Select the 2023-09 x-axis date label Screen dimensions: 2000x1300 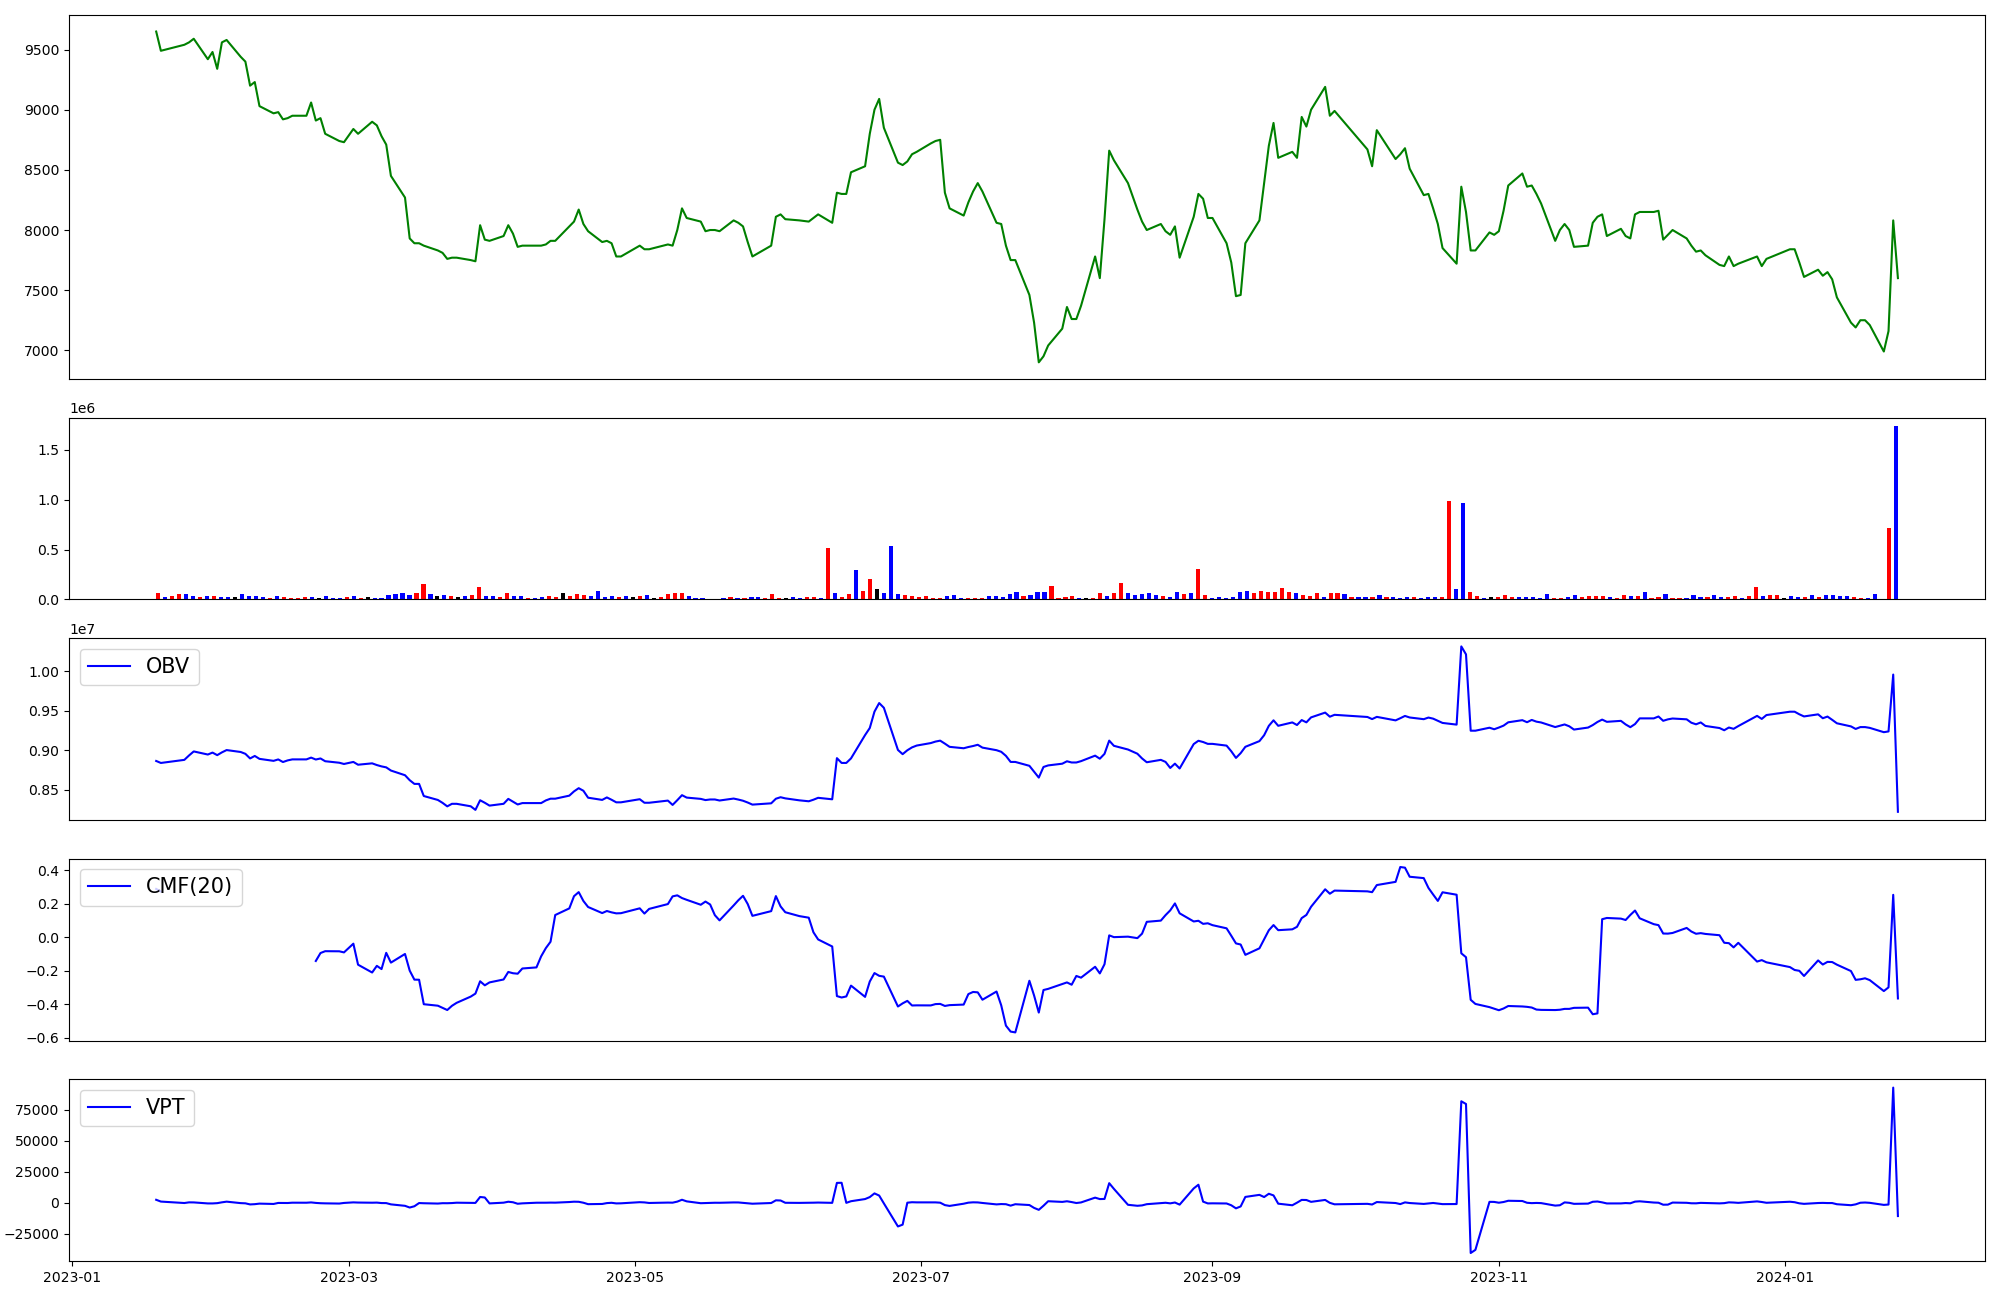pyautogui.click(x=1212, y=1277)
